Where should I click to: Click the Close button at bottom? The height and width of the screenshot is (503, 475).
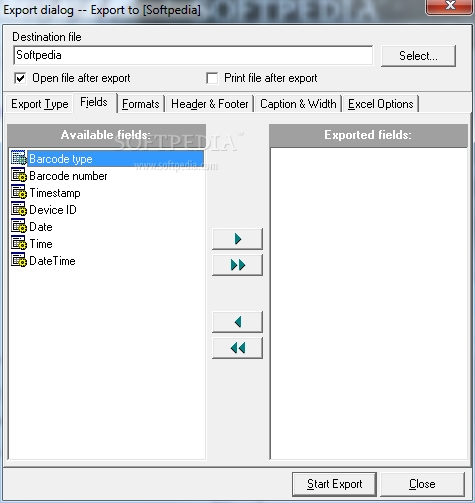pyautogui.click(x=422, y=484)
